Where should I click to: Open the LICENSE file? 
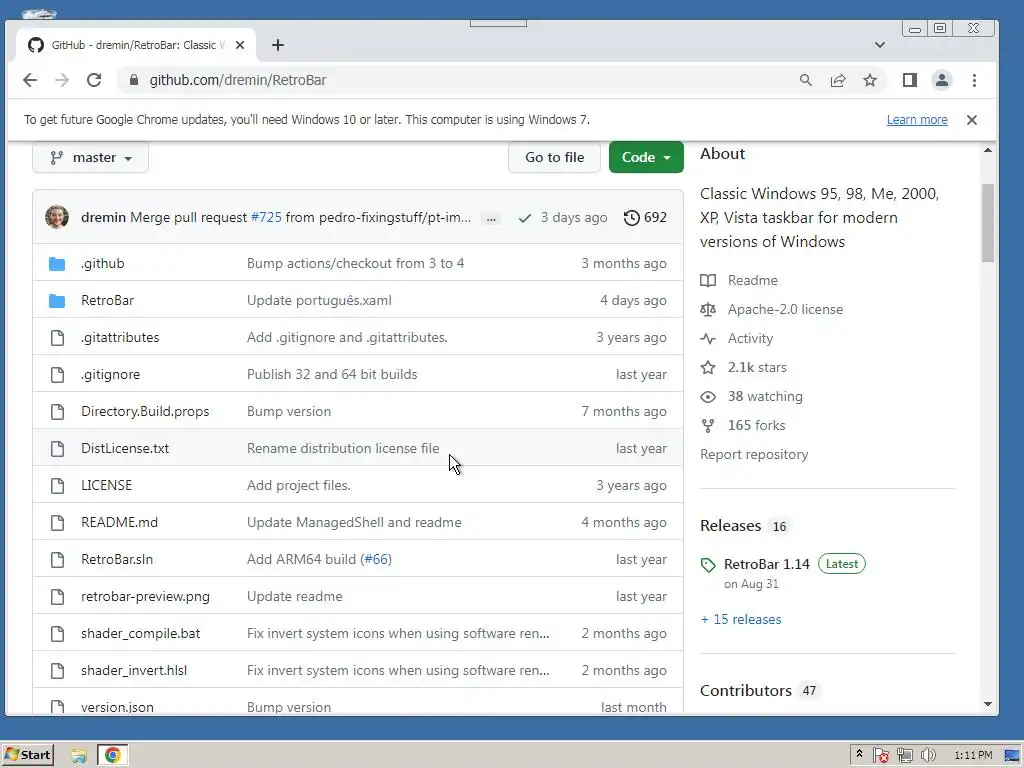[106, 485]
